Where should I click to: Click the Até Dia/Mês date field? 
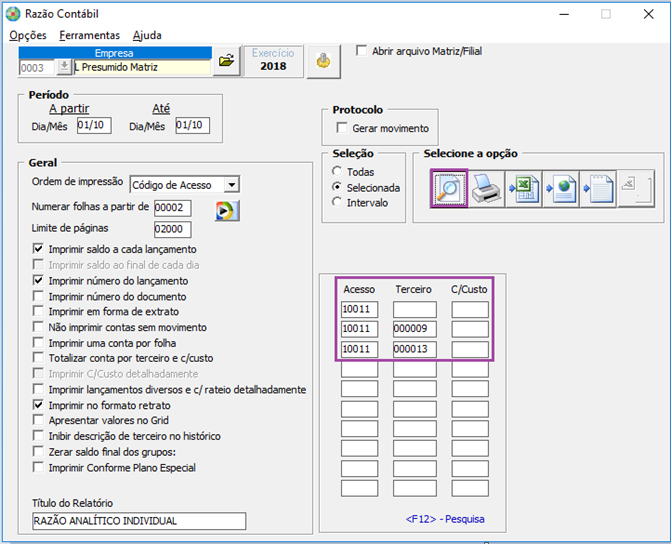click(193, 125)
